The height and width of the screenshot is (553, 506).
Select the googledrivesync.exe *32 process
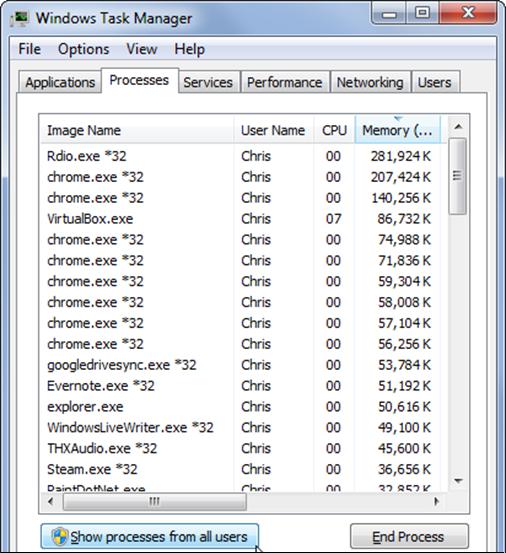(240, 365)
